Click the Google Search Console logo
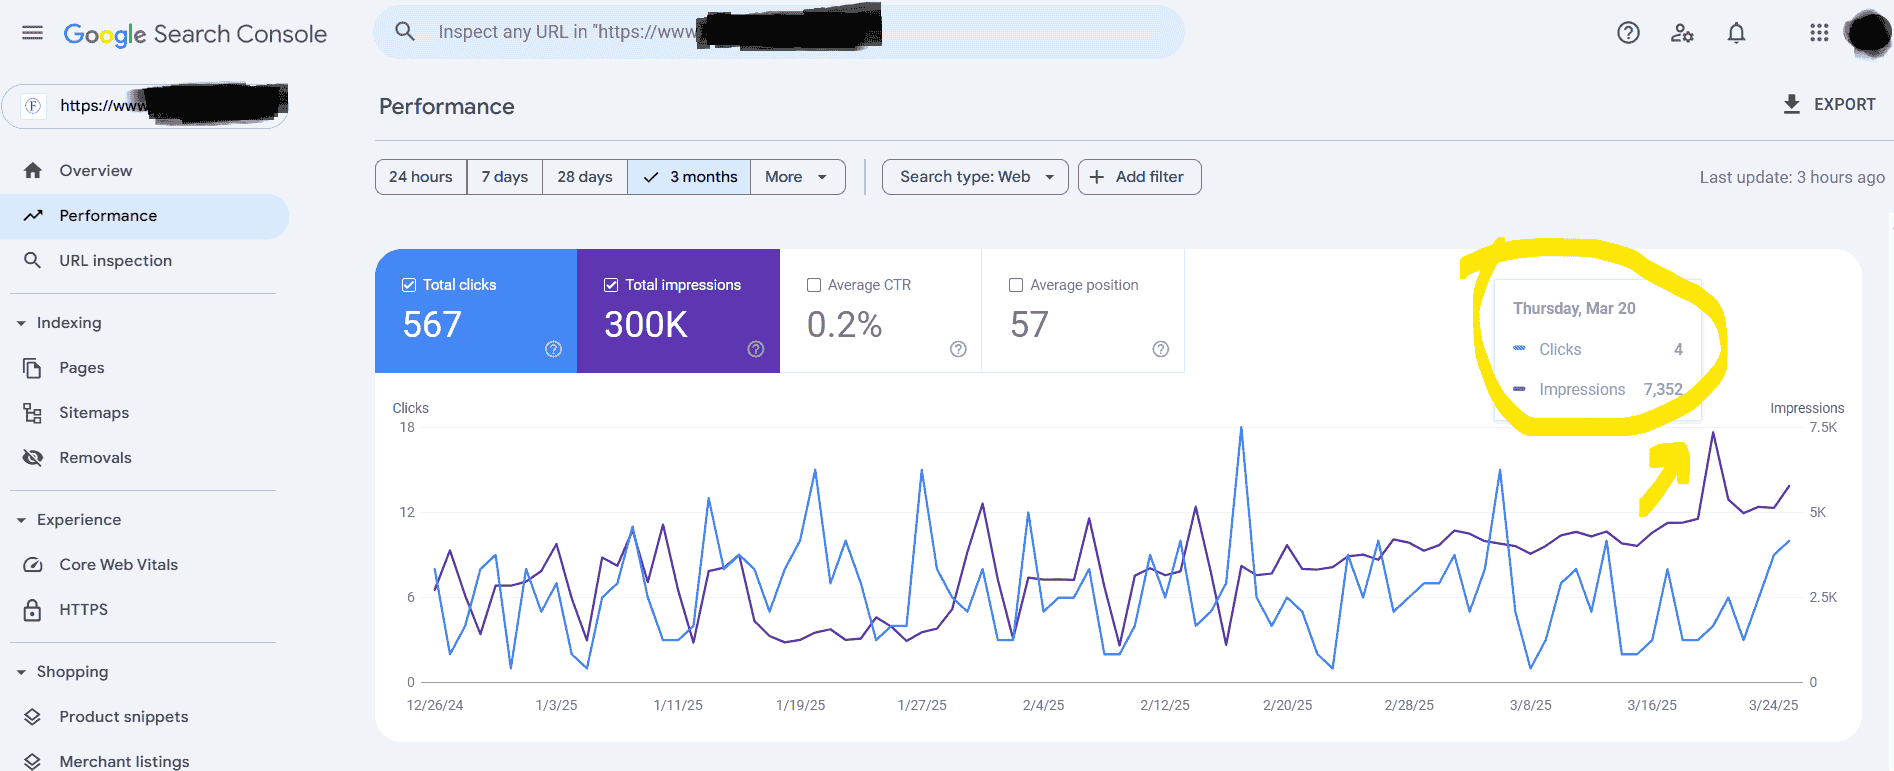Screen dimensions: 1894x771 [x=195, y=34]
